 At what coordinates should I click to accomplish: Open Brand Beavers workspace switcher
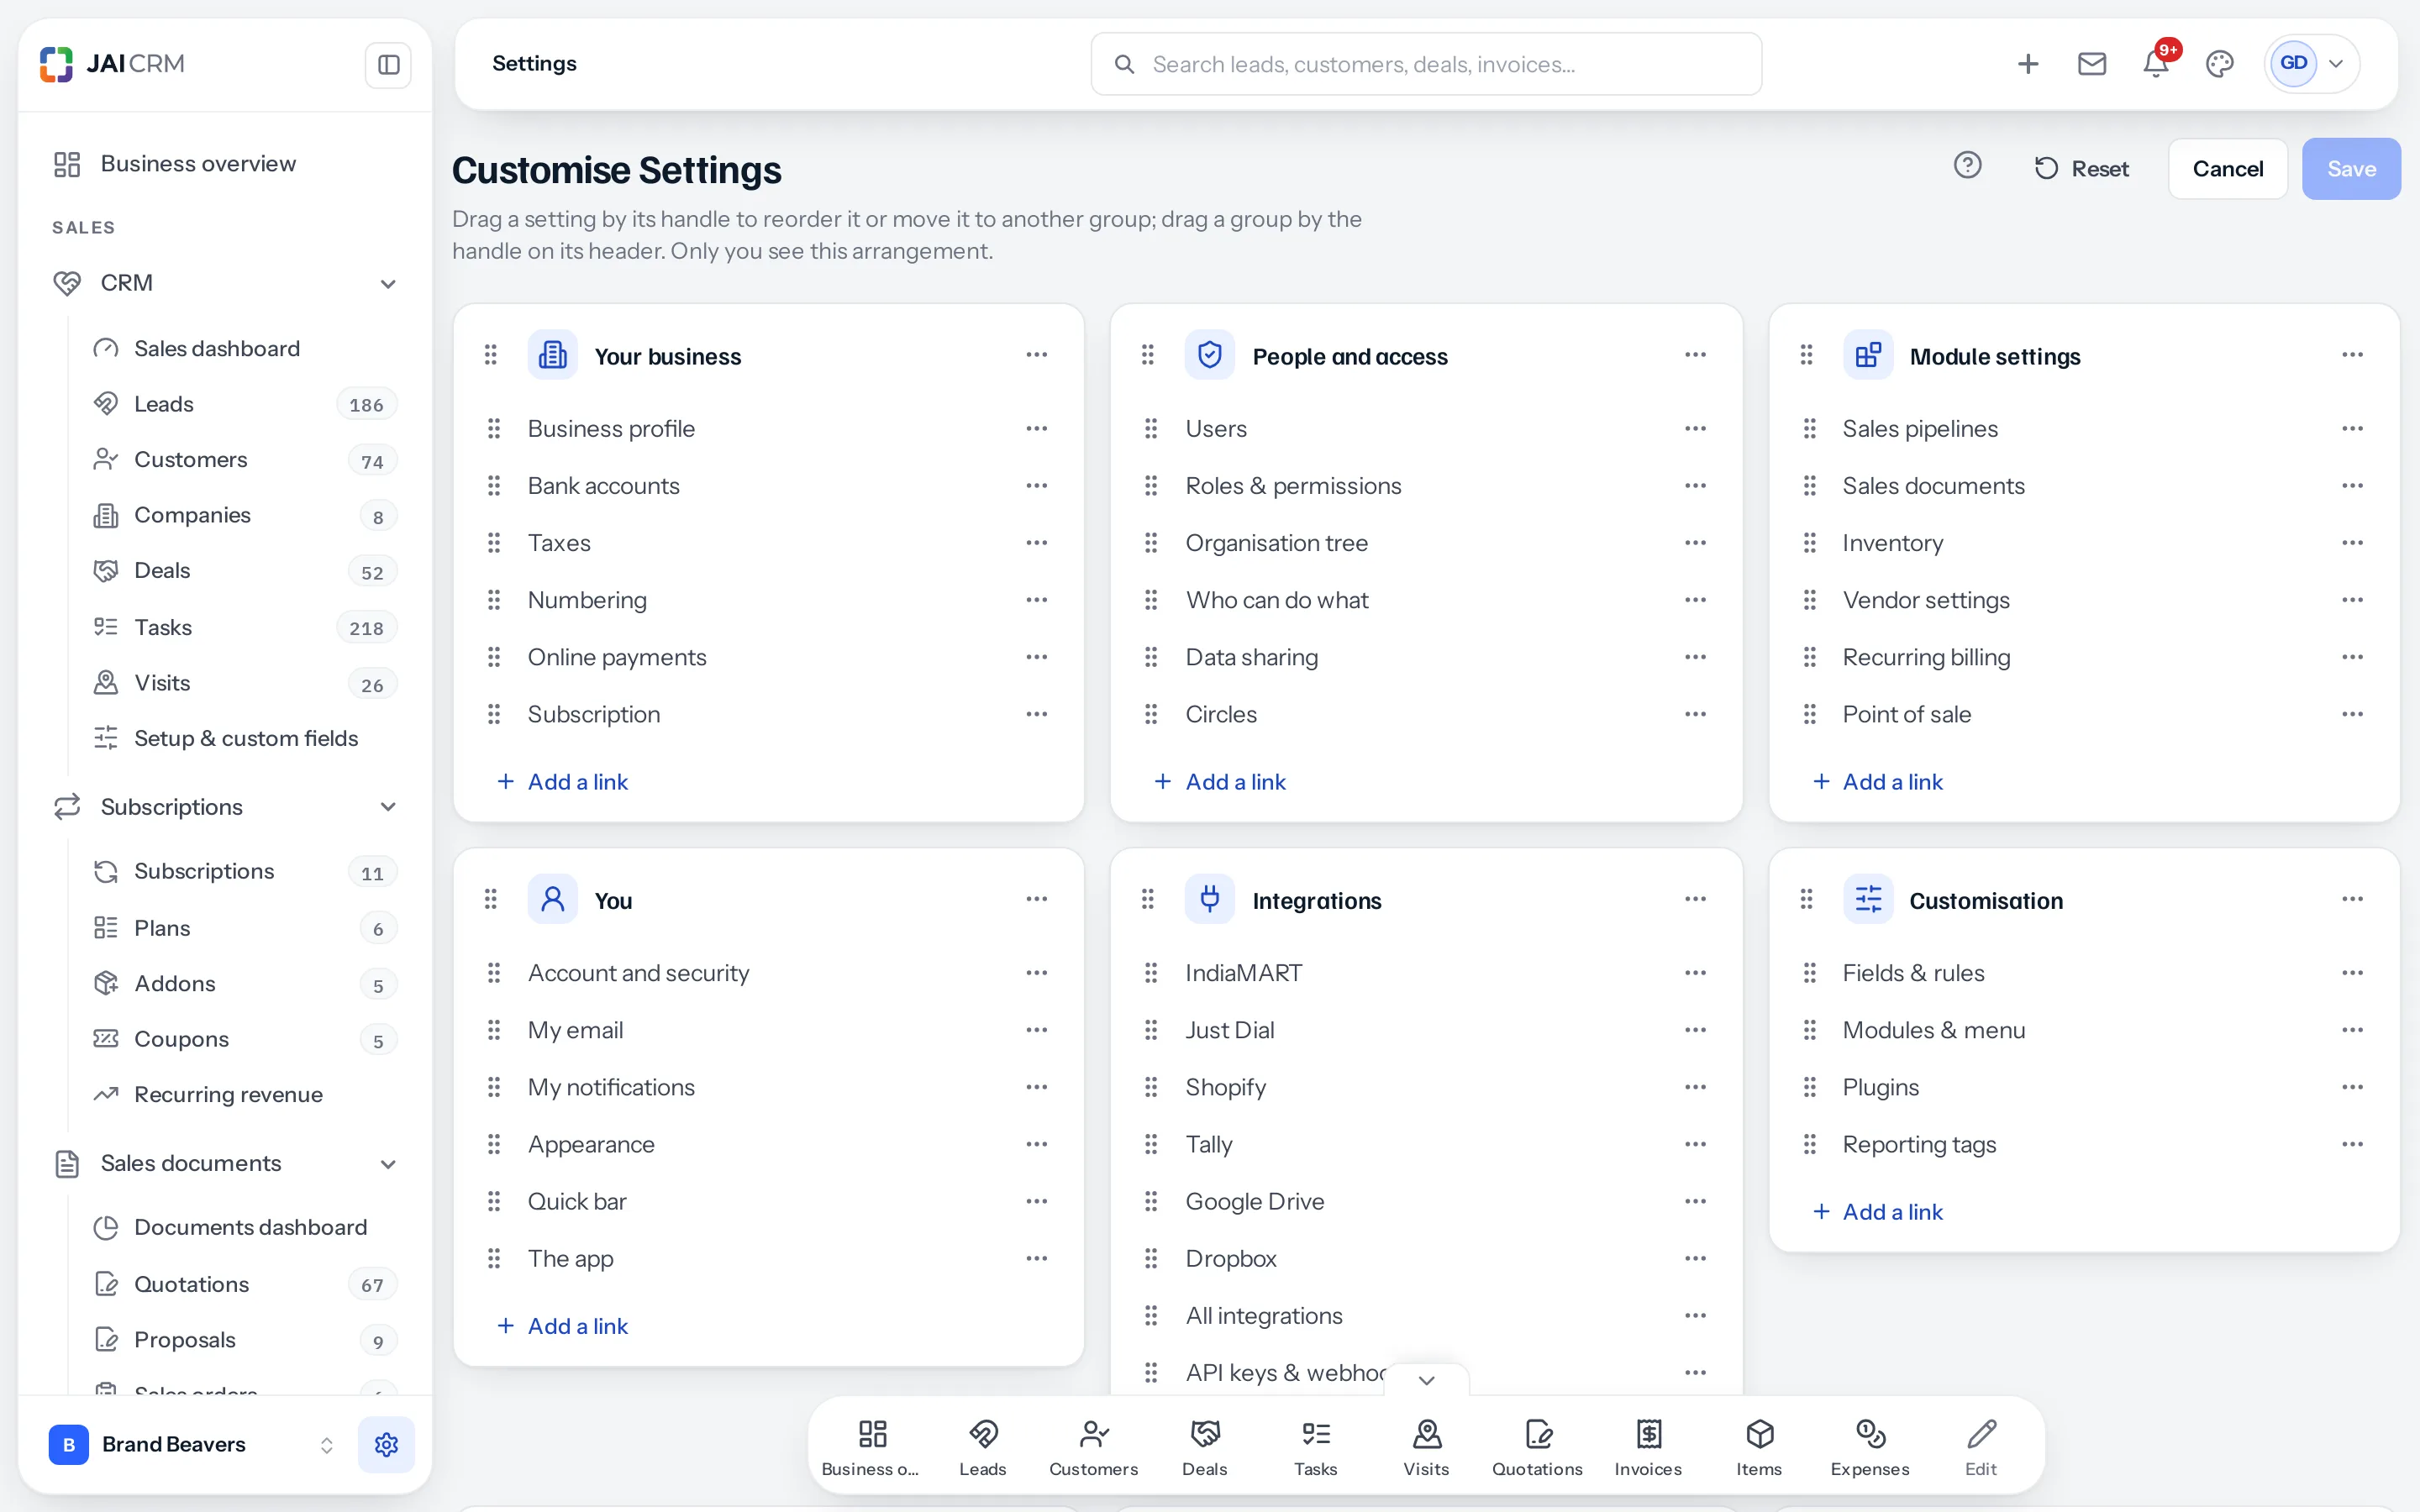point(193,1444)
